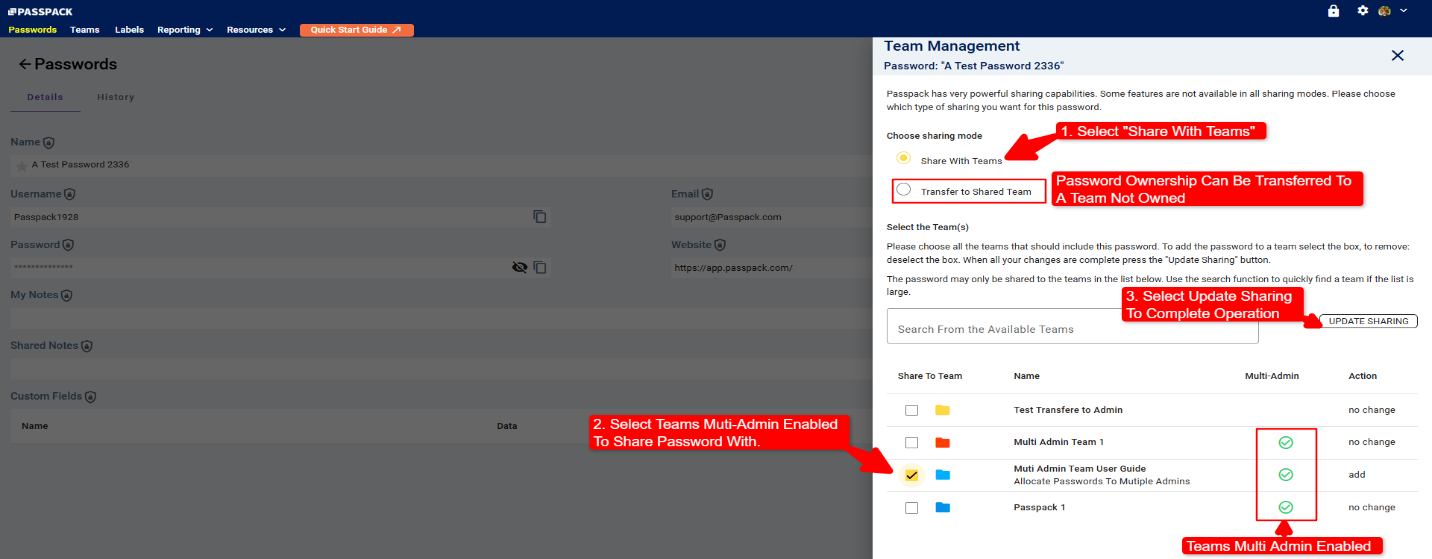Click the Share To Team column header
This screenshot has width=1432, height=559.
coord(930,376)
